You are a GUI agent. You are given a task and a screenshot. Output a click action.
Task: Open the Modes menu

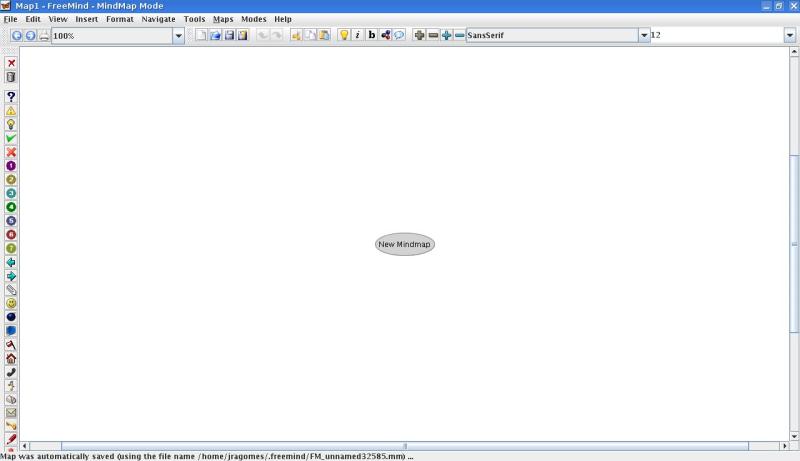point(254,19)
